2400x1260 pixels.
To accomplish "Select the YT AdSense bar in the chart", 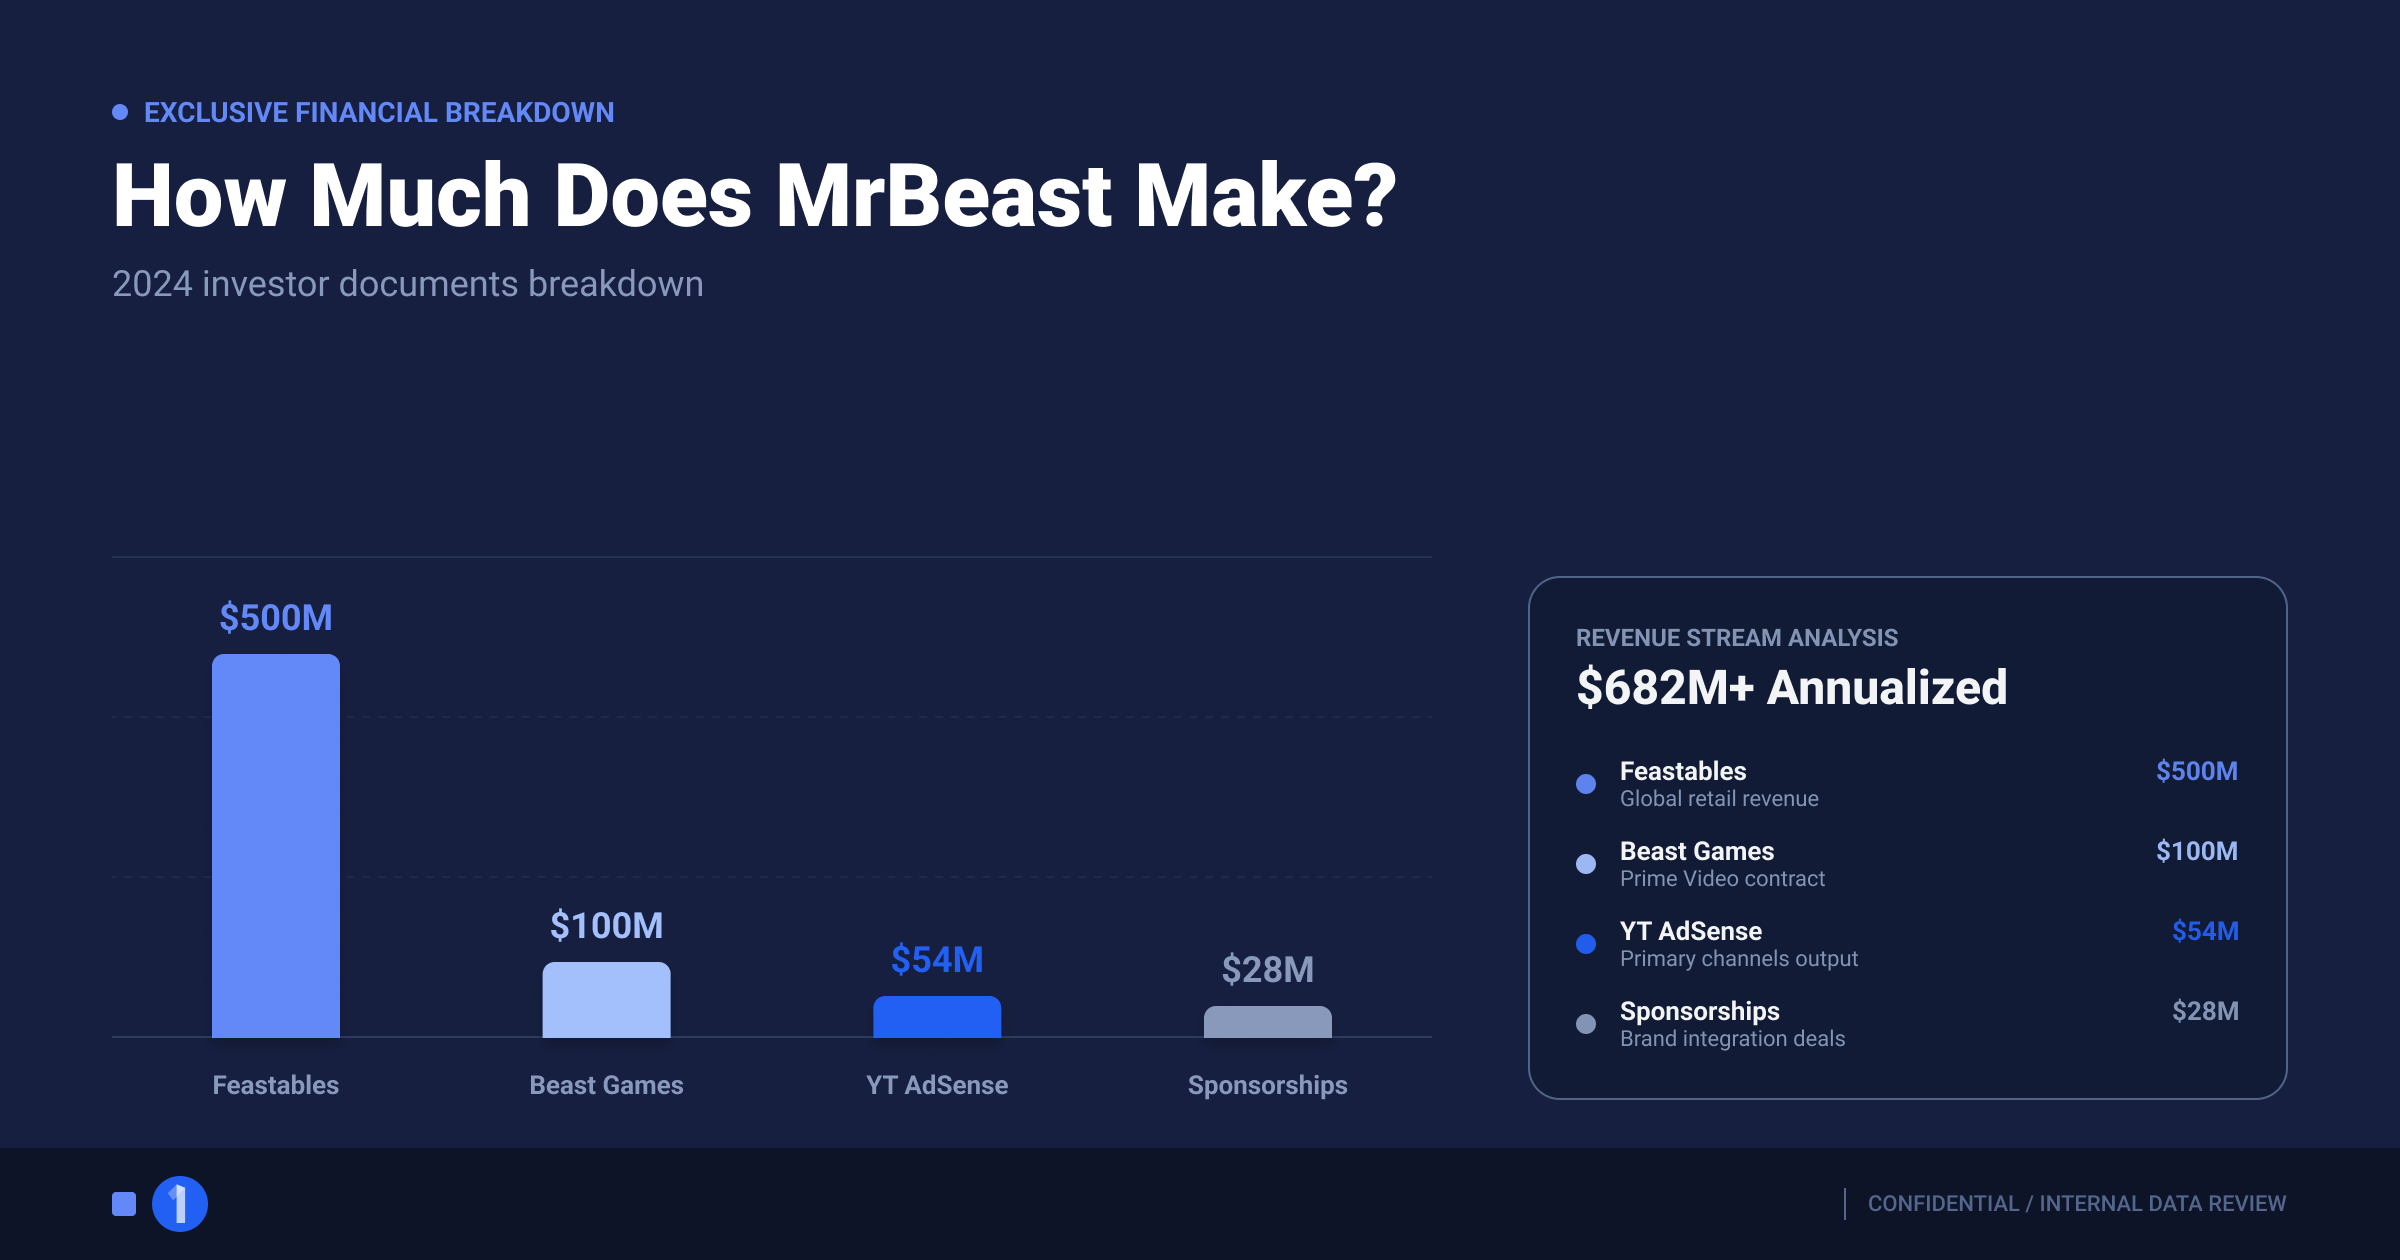I will click(x=937, y=1017).
